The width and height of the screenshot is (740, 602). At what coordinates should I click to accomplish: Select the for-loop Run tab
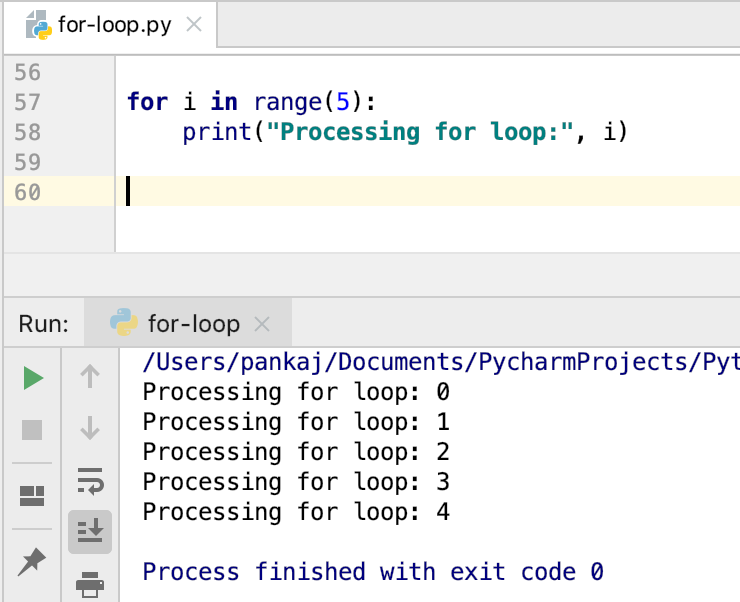click(188, 324)
